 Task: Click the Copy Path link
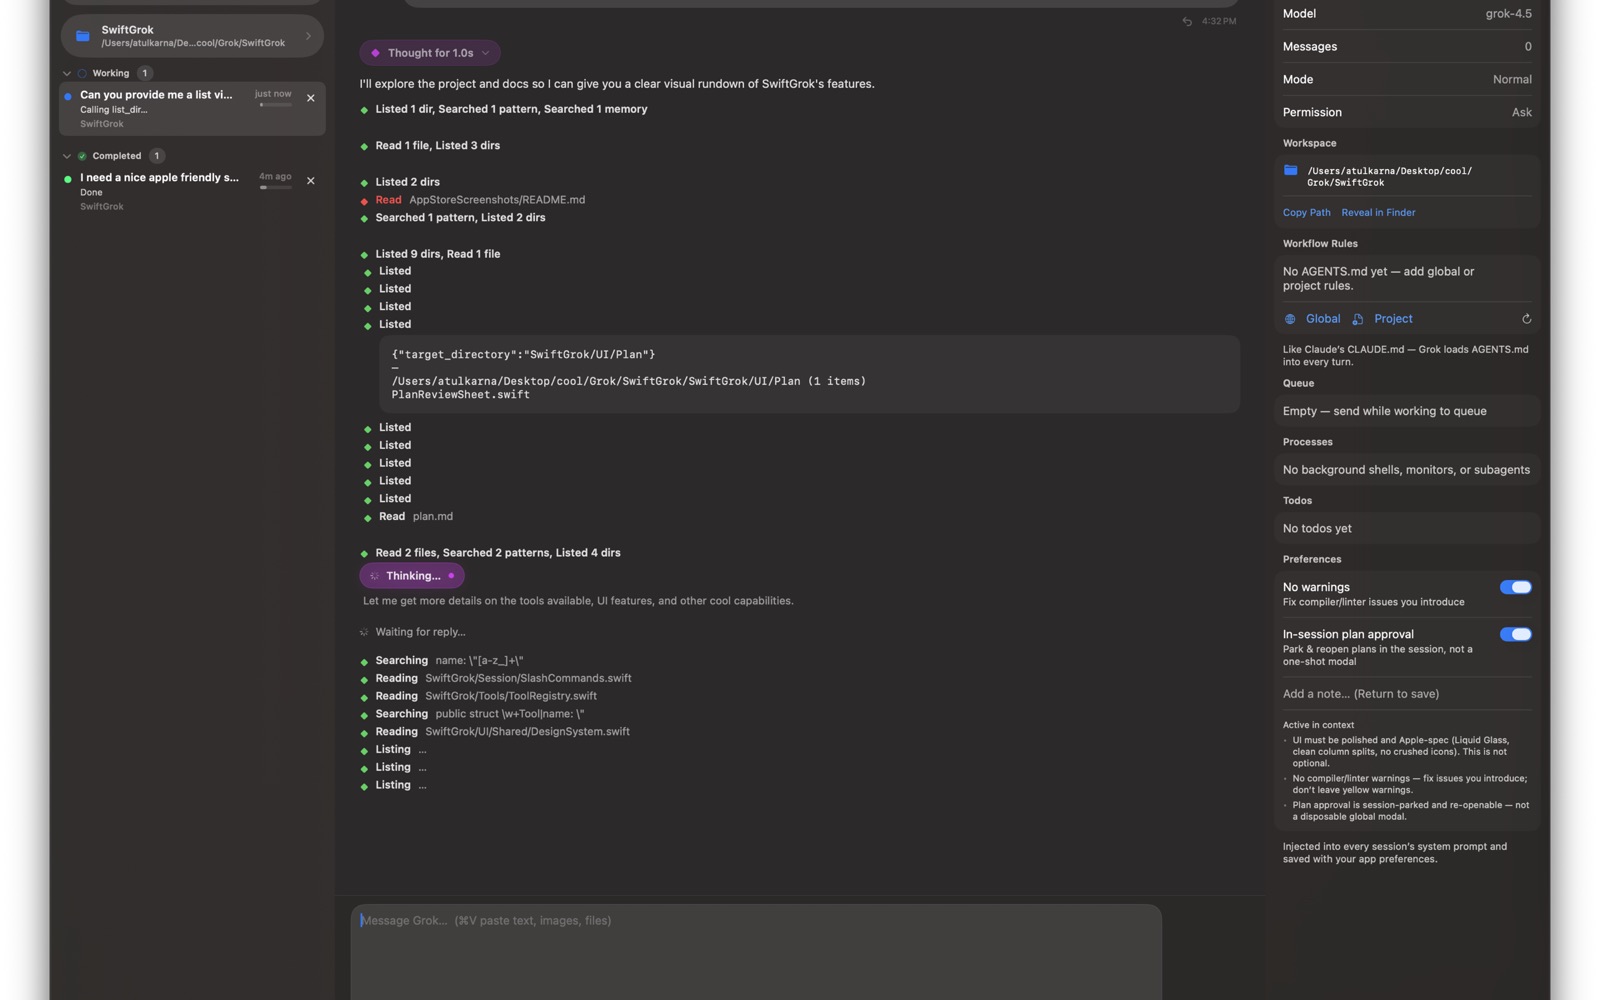pos(1306,213)
